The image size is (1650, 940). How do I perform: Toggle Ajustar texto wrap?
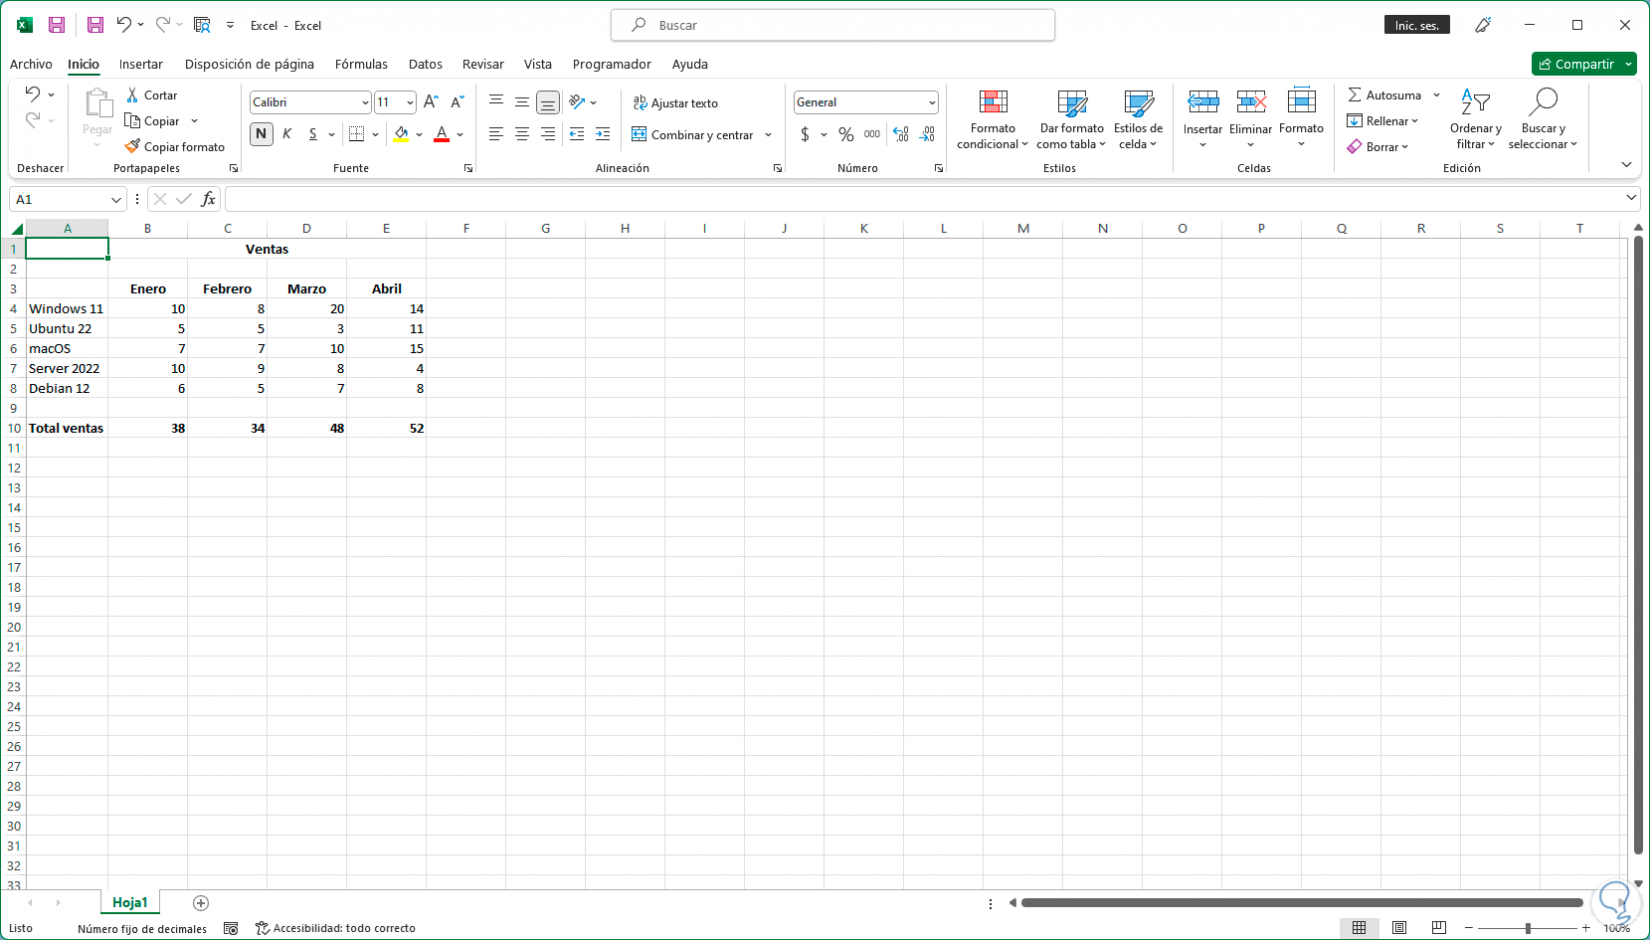click(676, 103)
